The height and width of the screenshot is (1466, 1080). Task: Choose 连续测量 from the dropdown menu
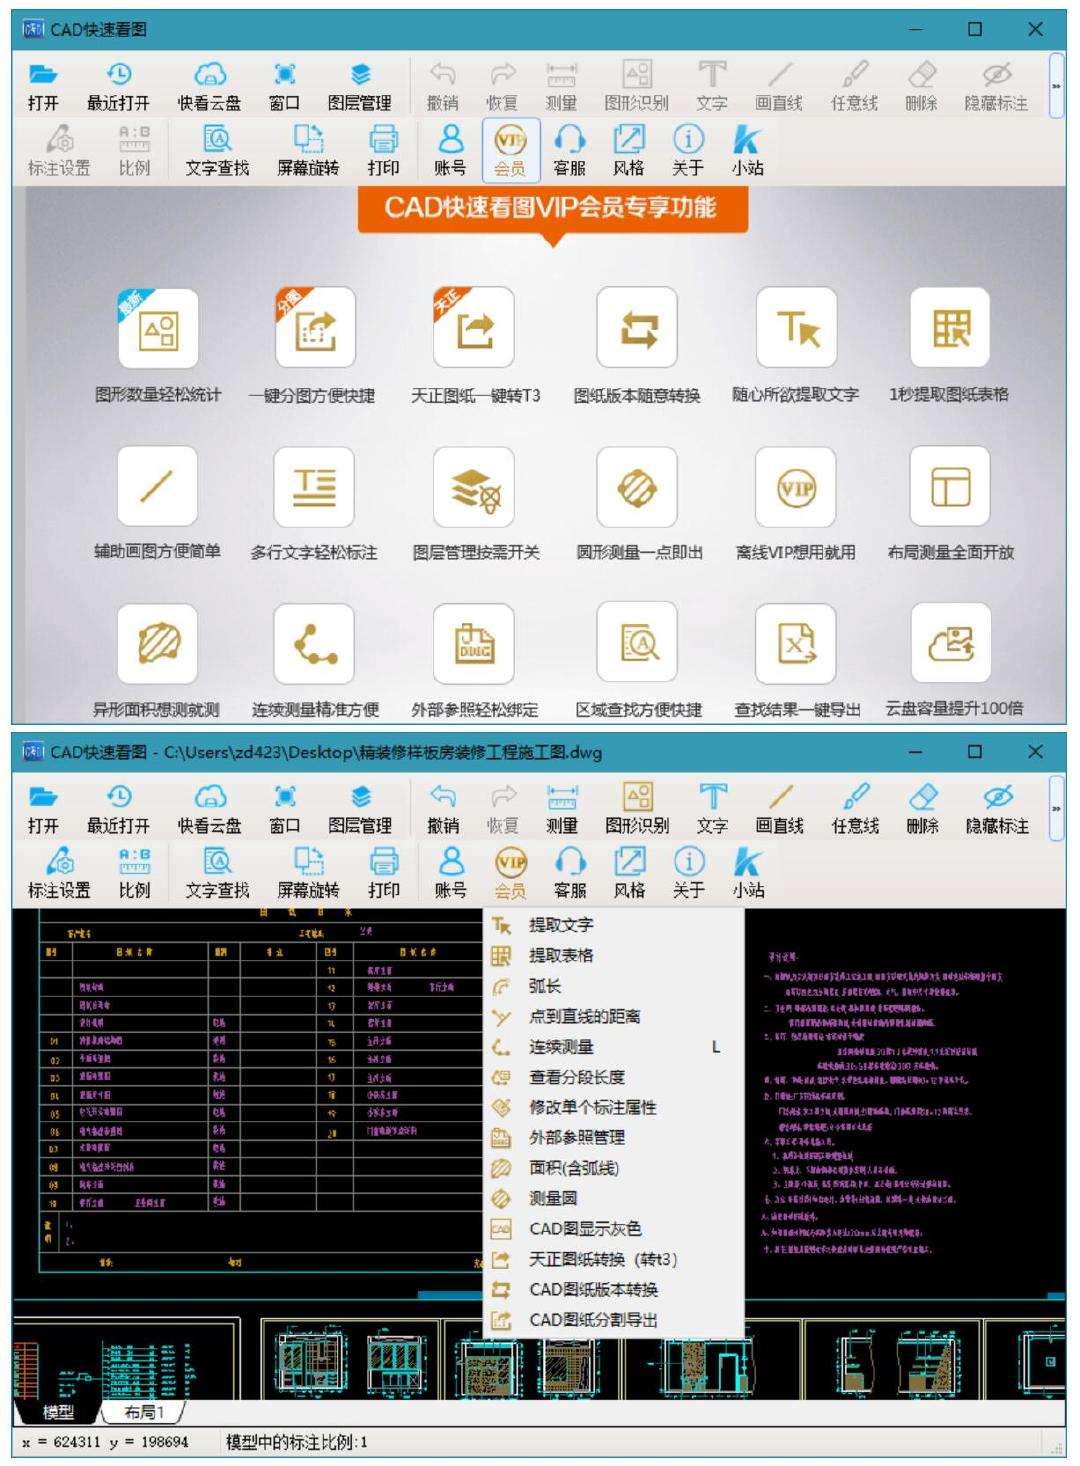tap(614, 1047)
